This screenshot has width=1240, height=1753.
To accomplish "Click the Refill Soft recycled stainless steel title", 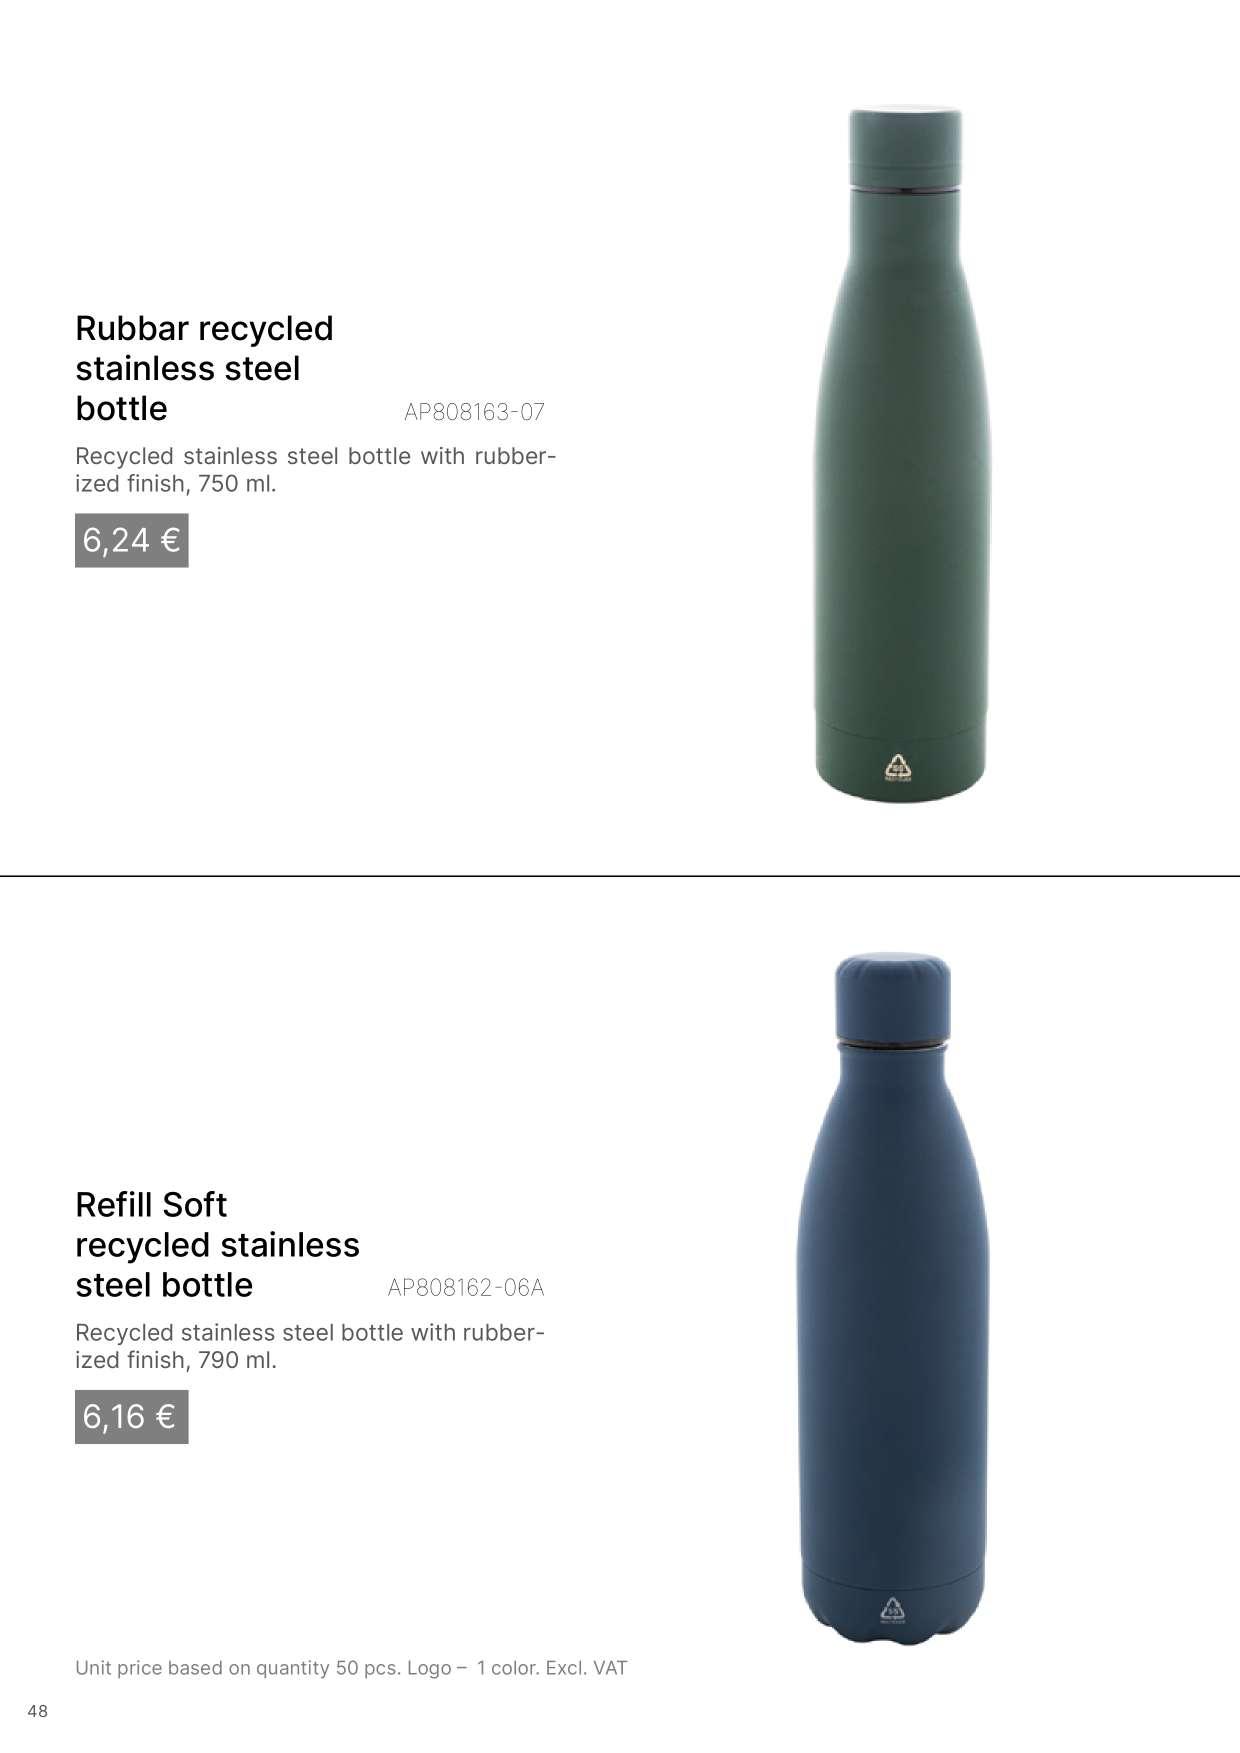I will (217, 1245).
